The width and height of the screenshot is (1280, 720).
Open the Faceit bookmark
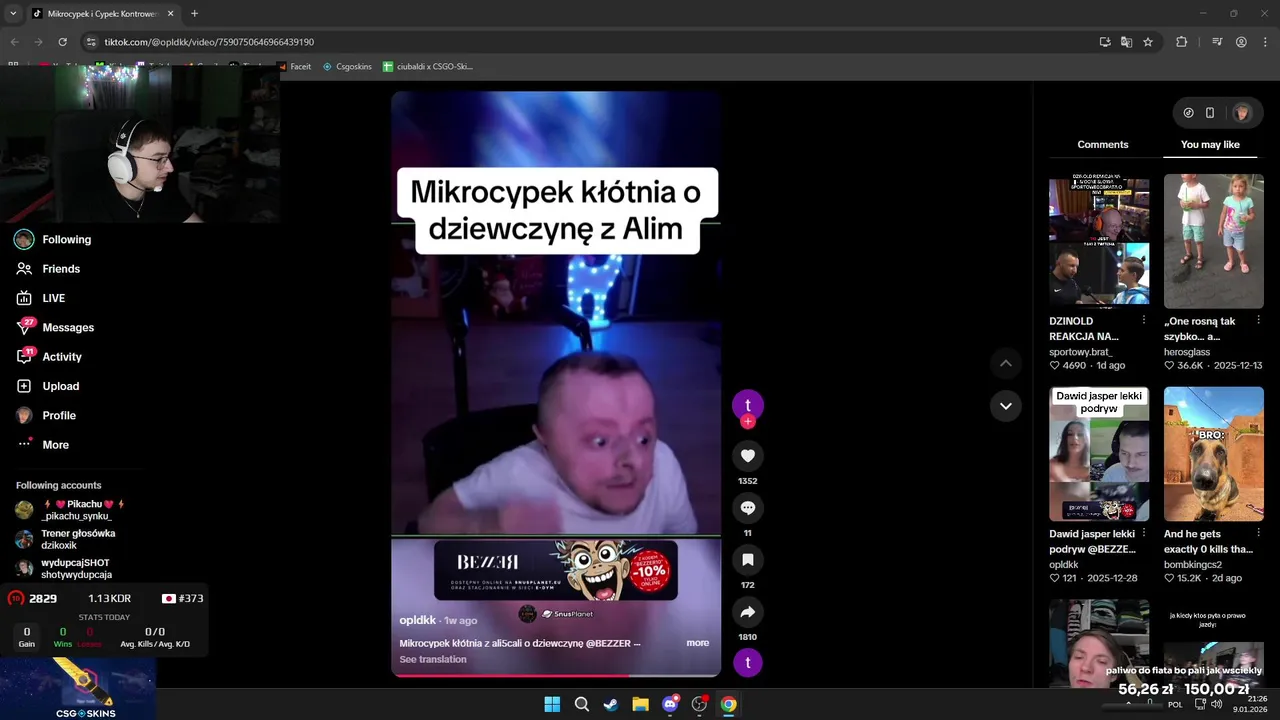coord(294,66)
